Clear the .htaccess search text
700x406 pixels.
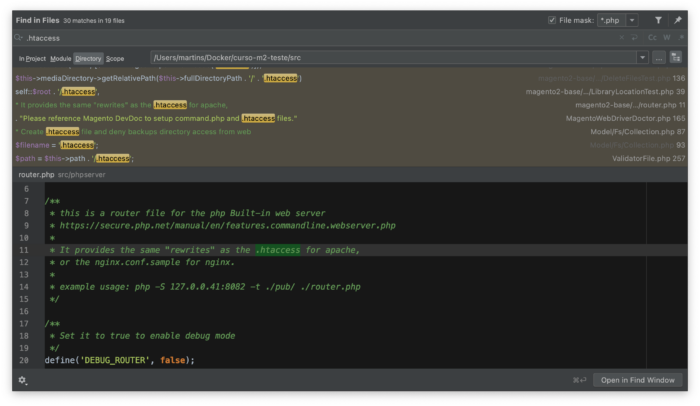pos(621,38)
